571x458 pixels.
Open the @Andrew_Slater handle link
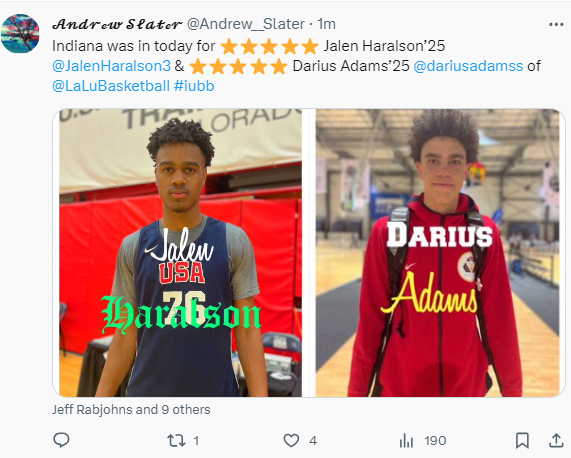click(246, 24)
